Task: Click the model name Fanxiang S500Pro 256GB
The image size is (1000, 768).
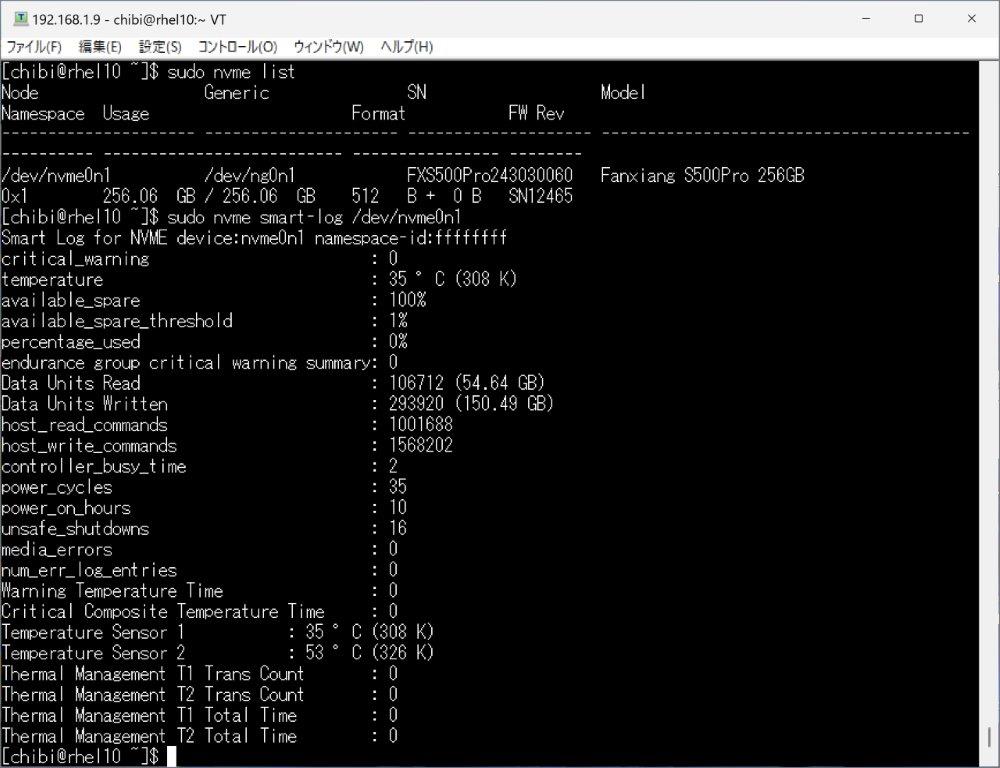Action: point(702,176)
